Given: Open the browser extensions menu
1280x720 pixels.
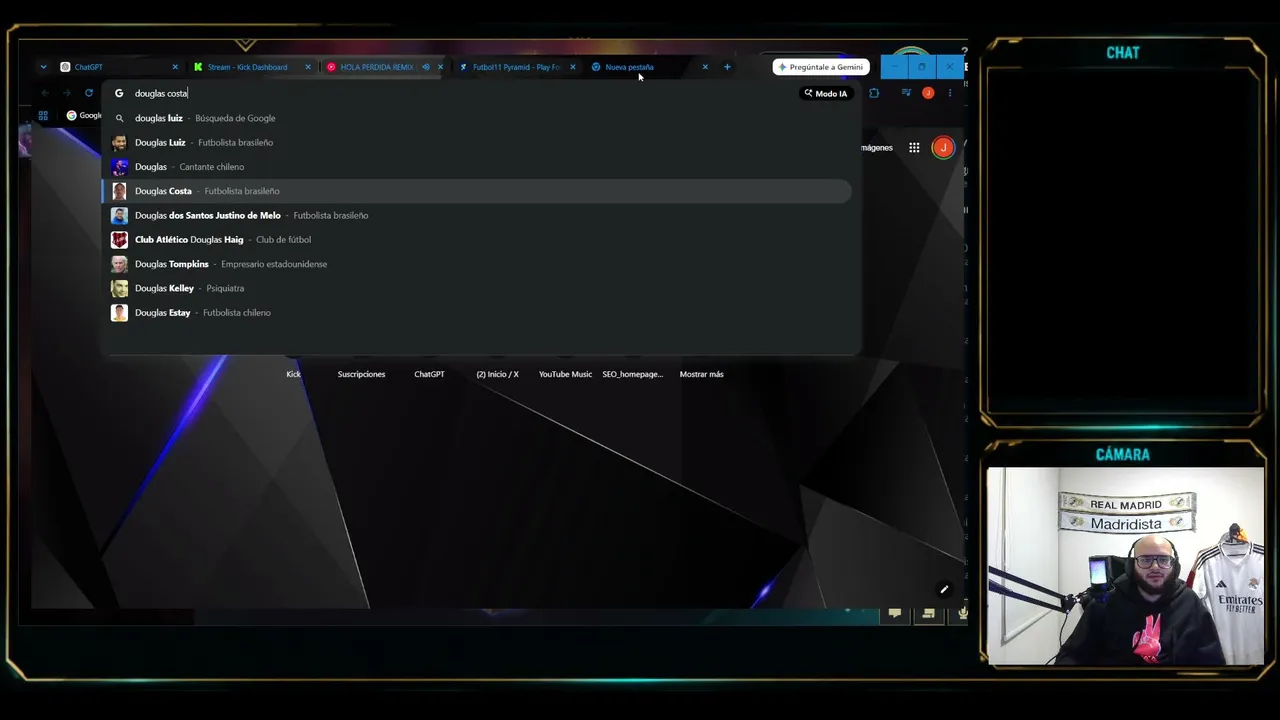Looking at the screenshot, I should pos(874,93).
